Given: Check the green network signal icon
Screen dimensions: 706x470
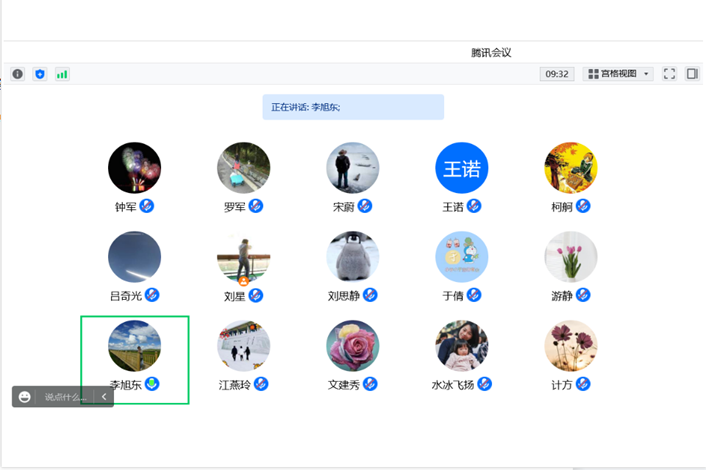Looking at the screenshot, I should pos(62,74).
